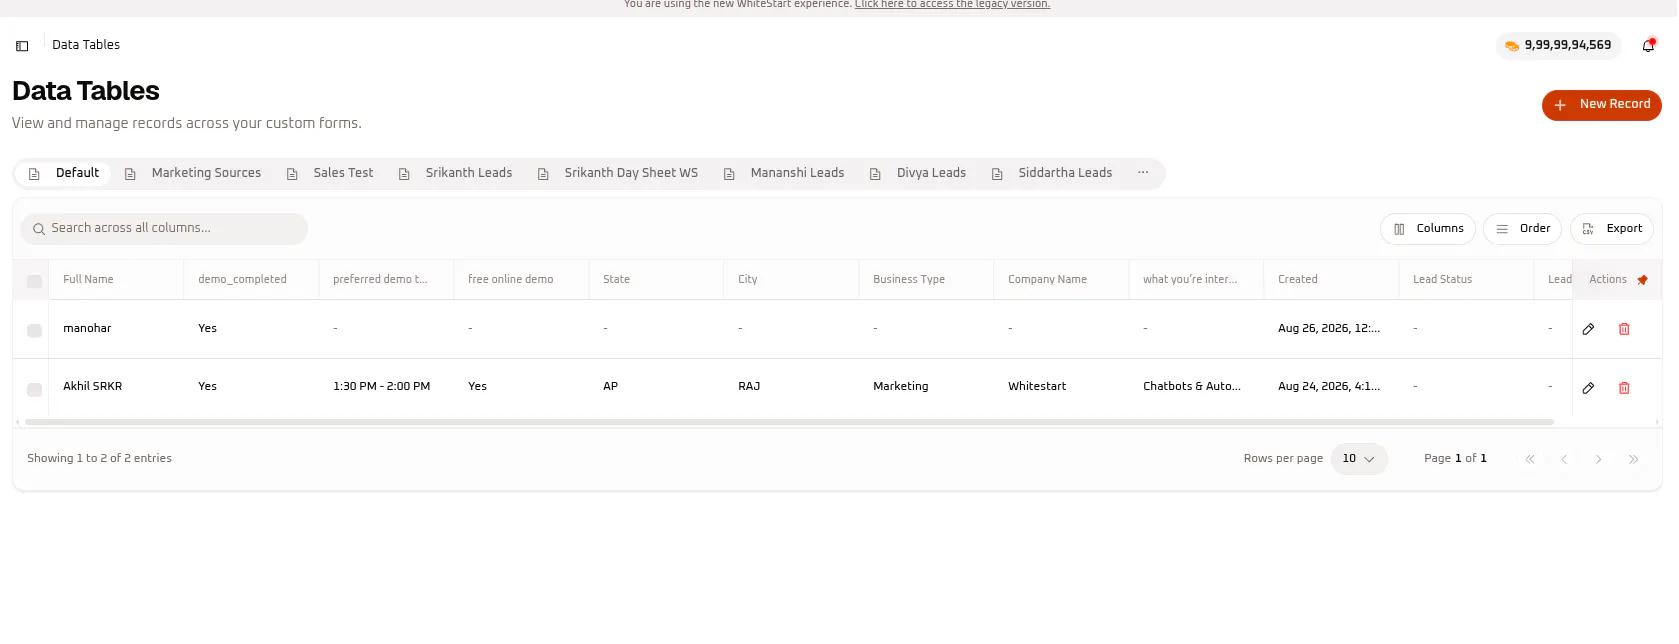The width and height of the screenshot is (1679, 644).
Task: Click the pin icon in Actions column
Action: [x=1642, y=280]
